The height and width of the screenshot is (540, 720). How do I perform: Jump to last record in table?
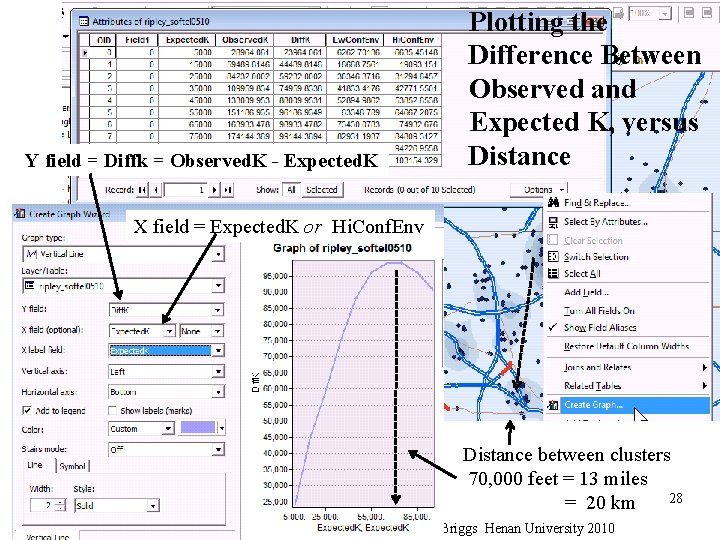[x=228, y=190]
